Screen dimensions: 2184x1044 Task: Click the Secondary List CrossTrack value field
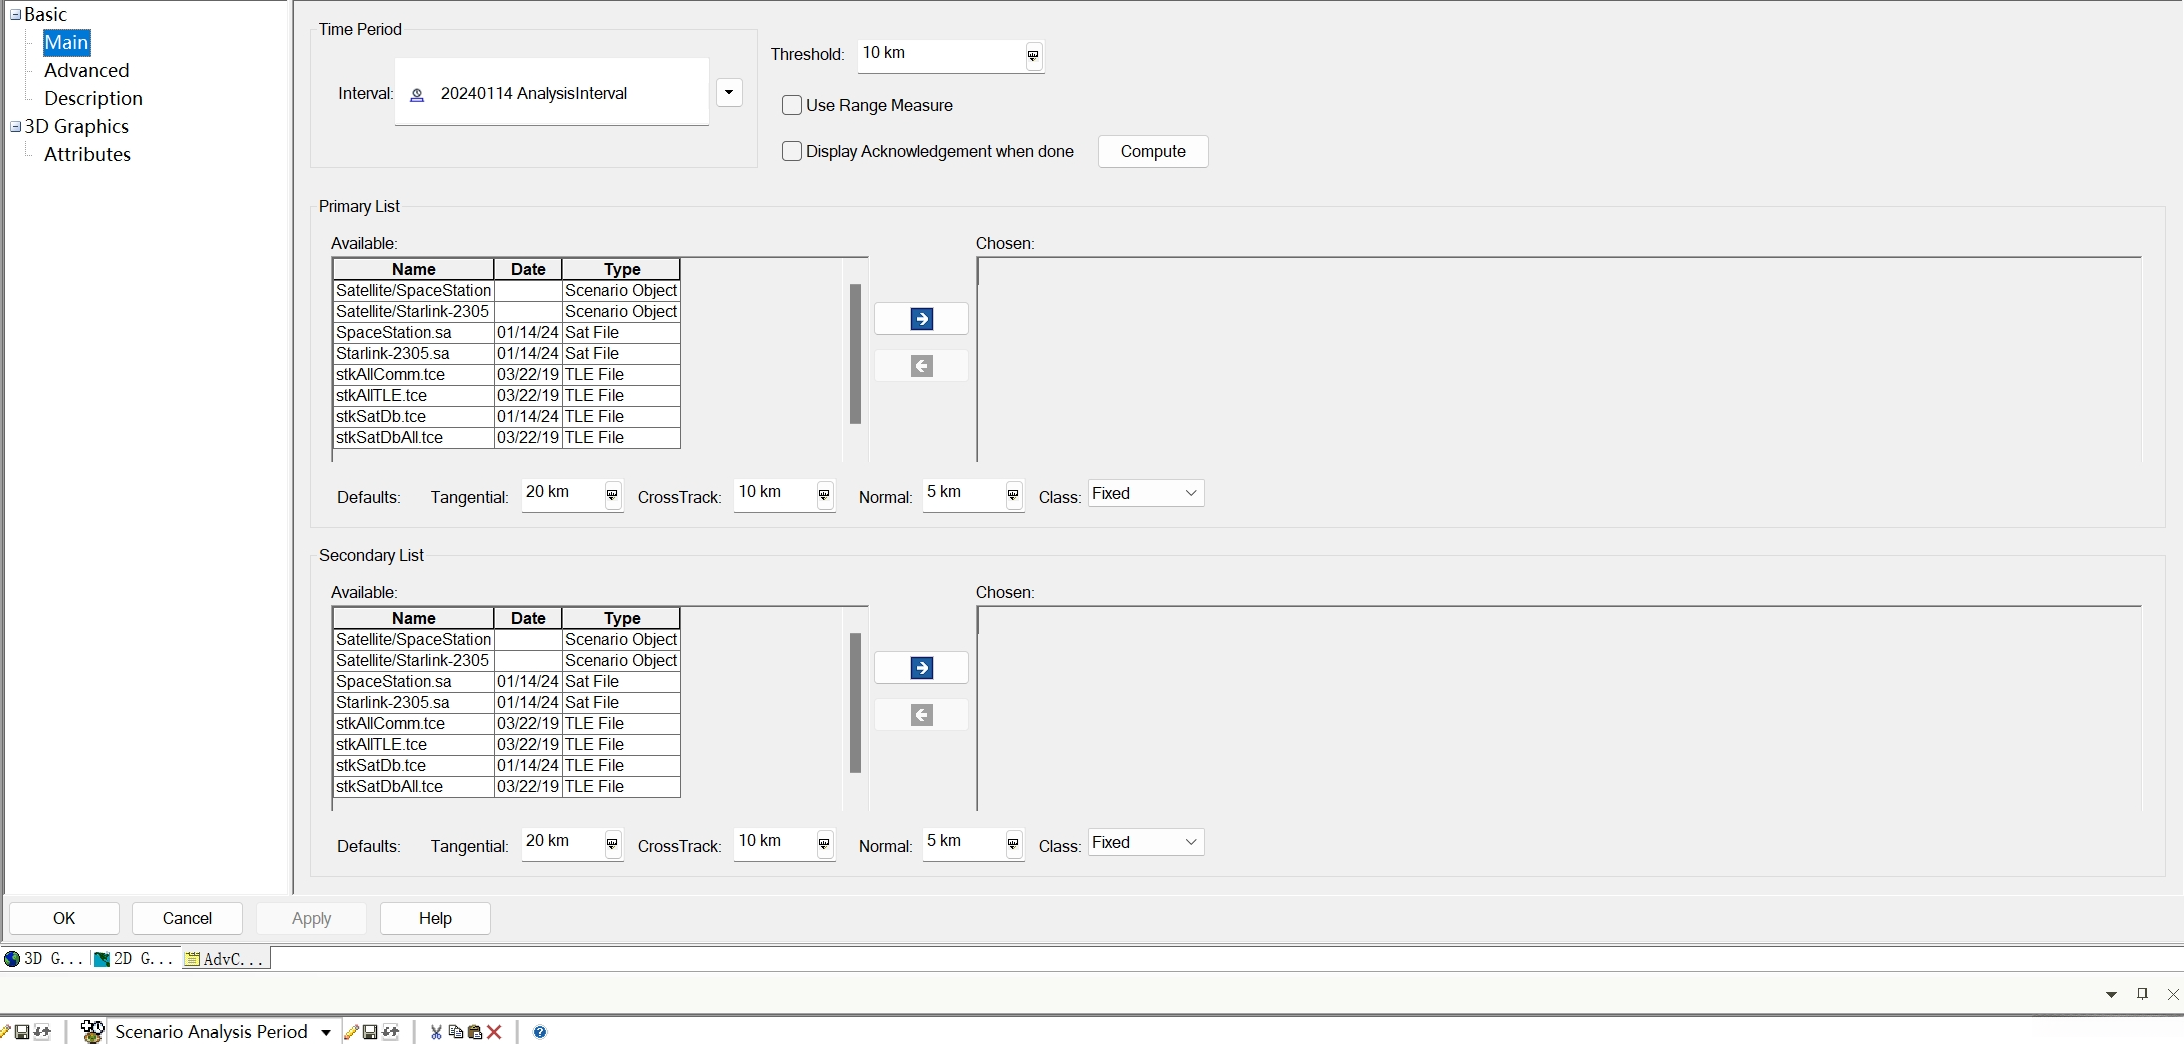pyautogui.click(x=774, y=842)
